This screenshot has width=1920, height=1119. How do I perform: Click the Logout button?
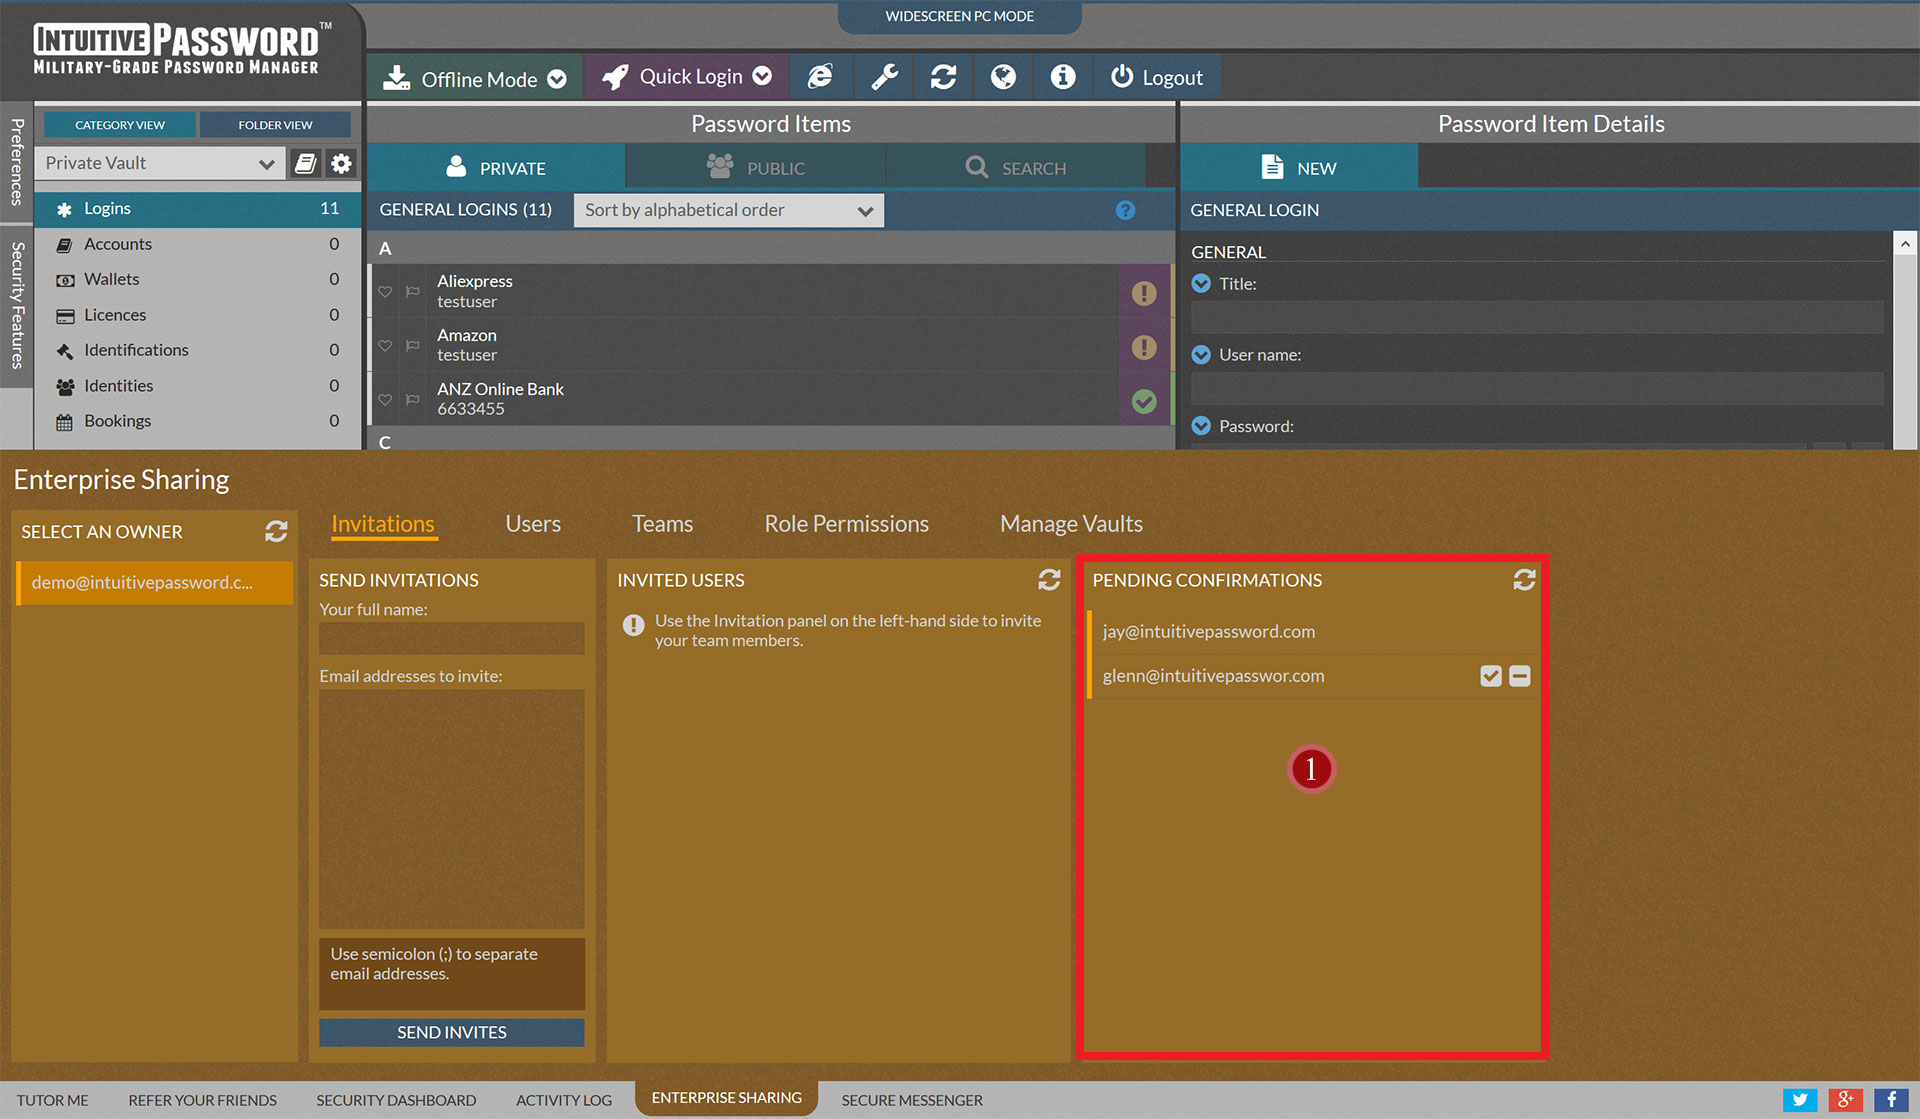click(x=1157, y=77)
